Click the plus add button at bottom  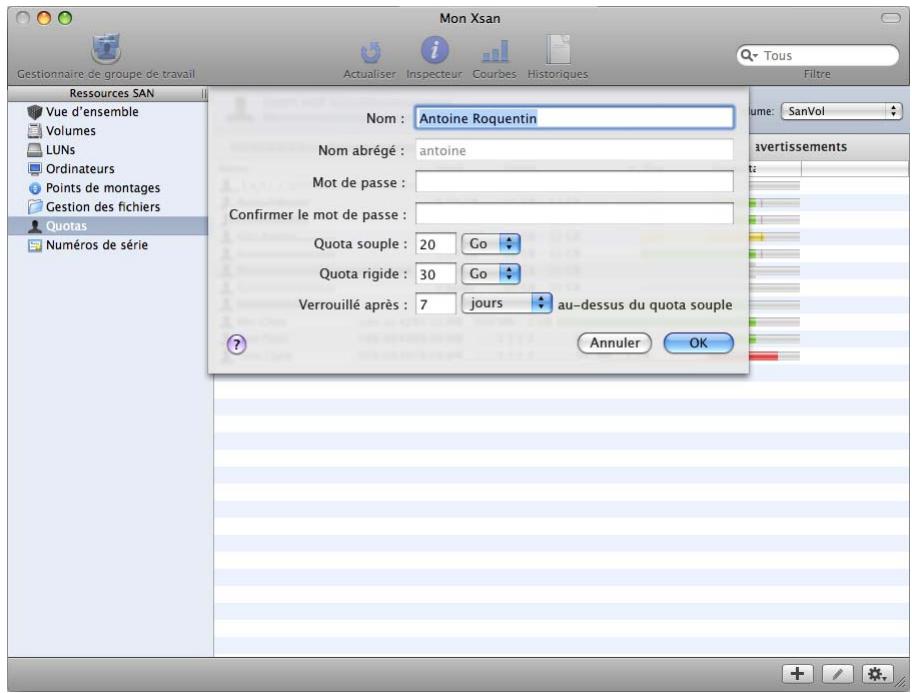point(797,674)
